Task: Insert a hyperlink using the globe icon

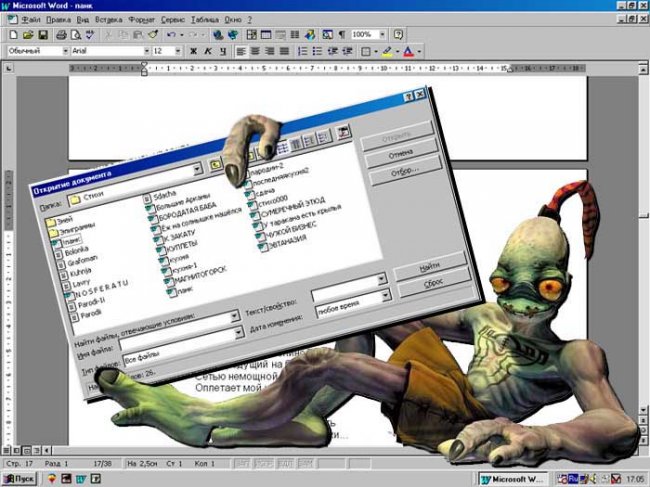Action: pyautogui.click(x=218, y=35)
